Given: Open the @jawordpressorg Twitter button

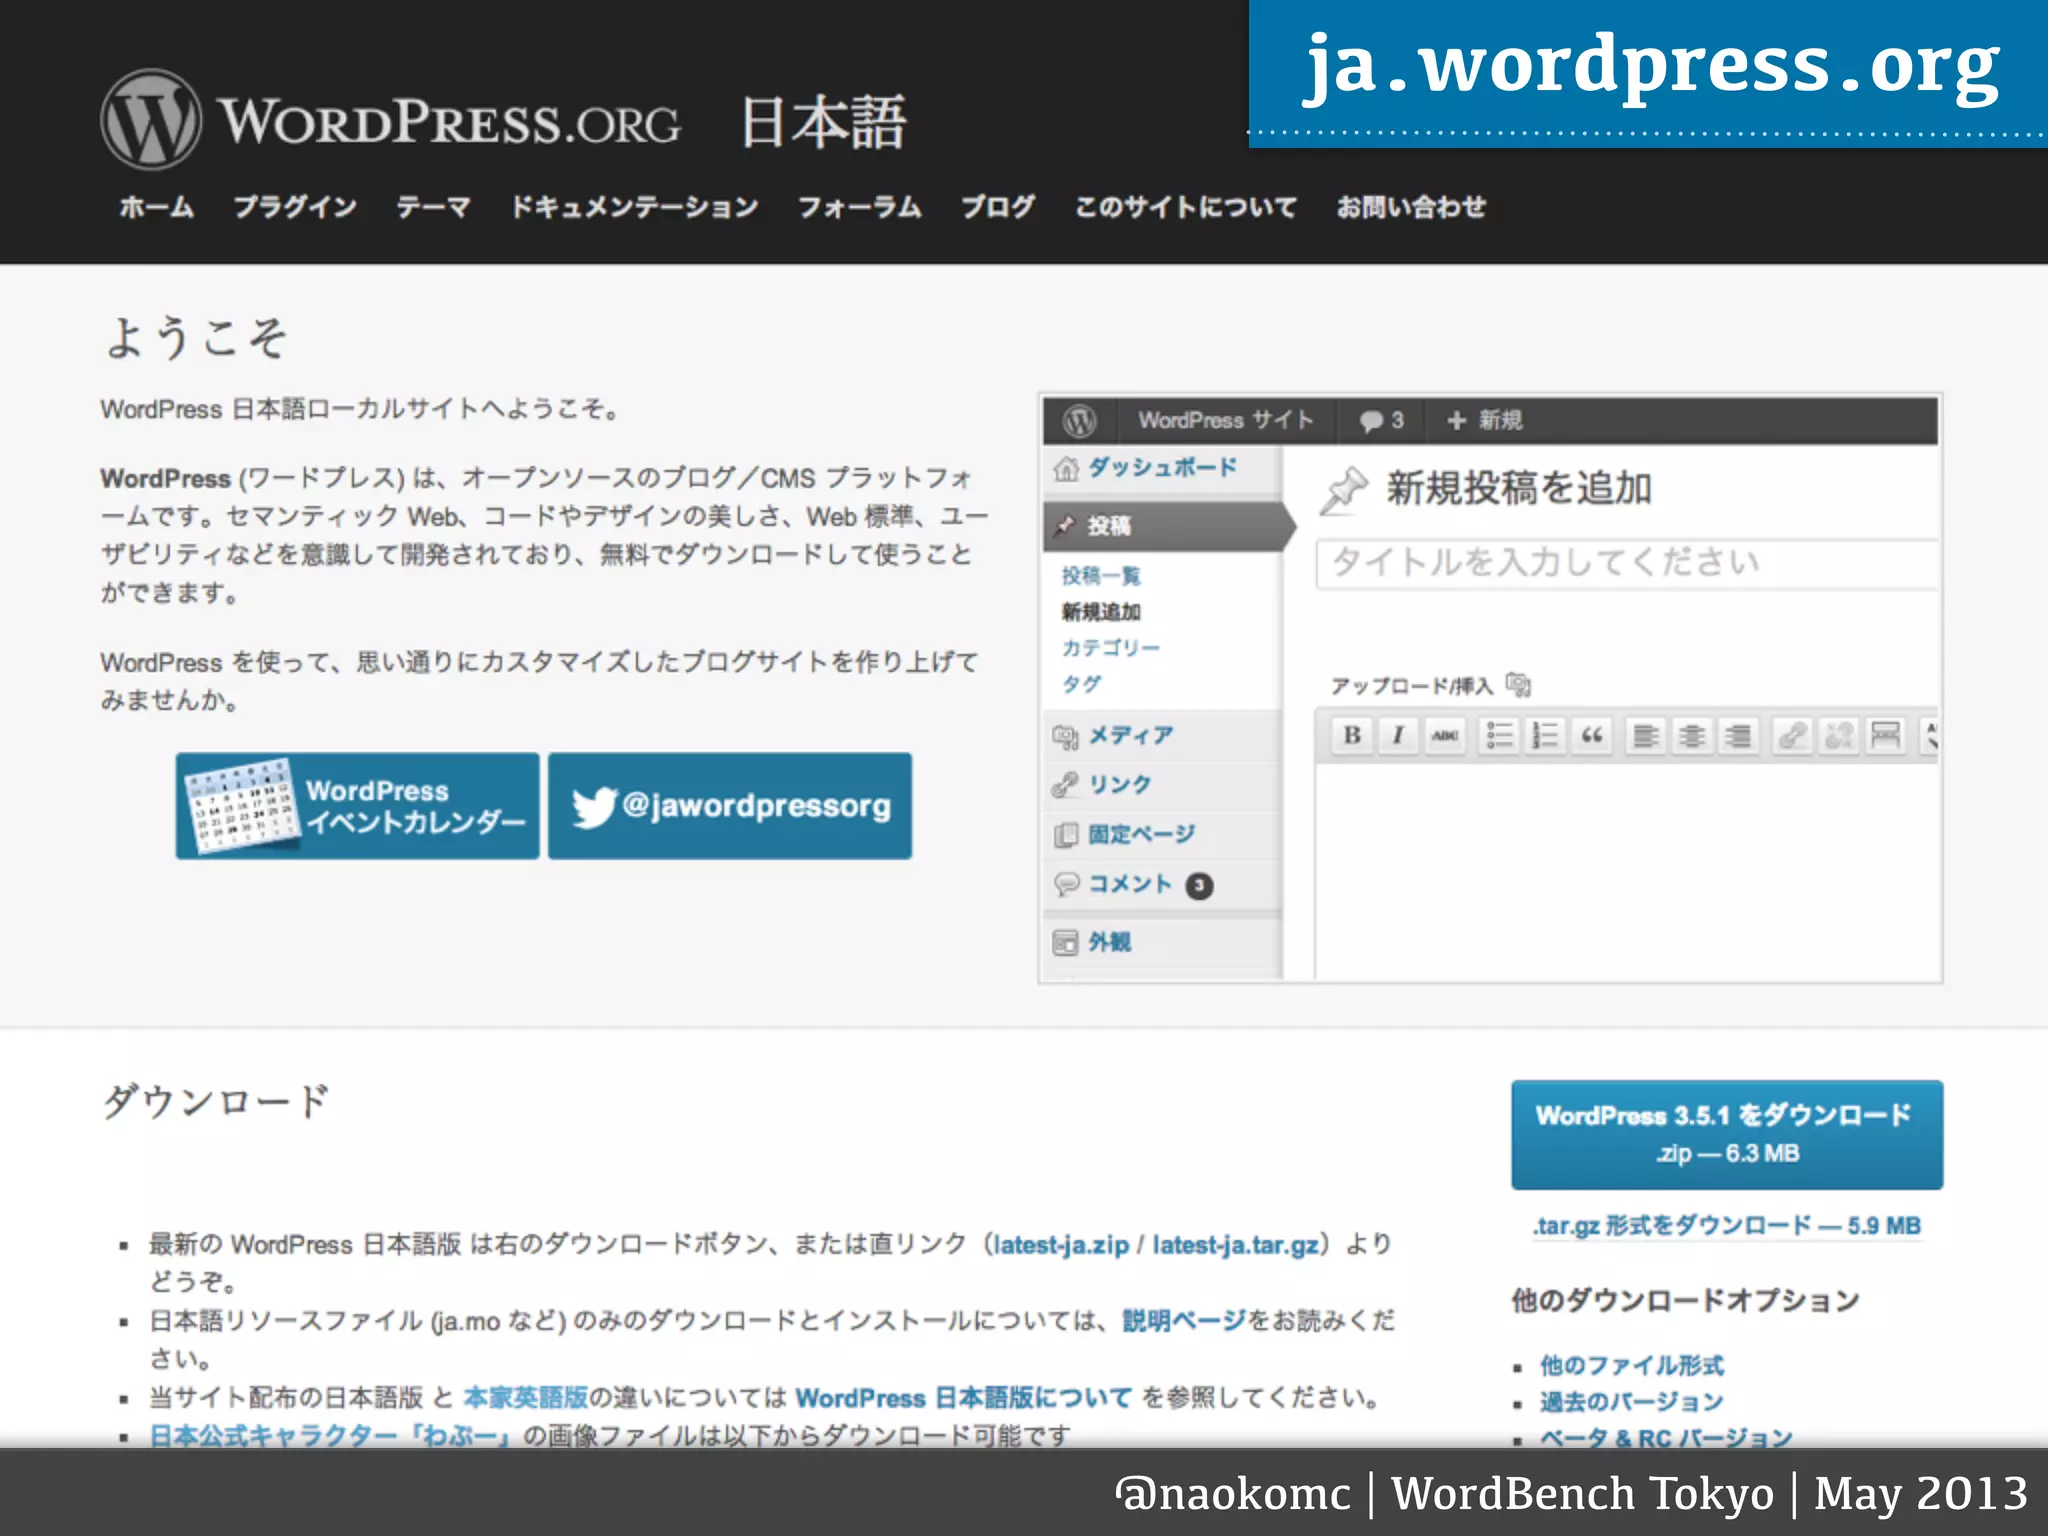Looking at the screenshot, I should tap(730, 806).
